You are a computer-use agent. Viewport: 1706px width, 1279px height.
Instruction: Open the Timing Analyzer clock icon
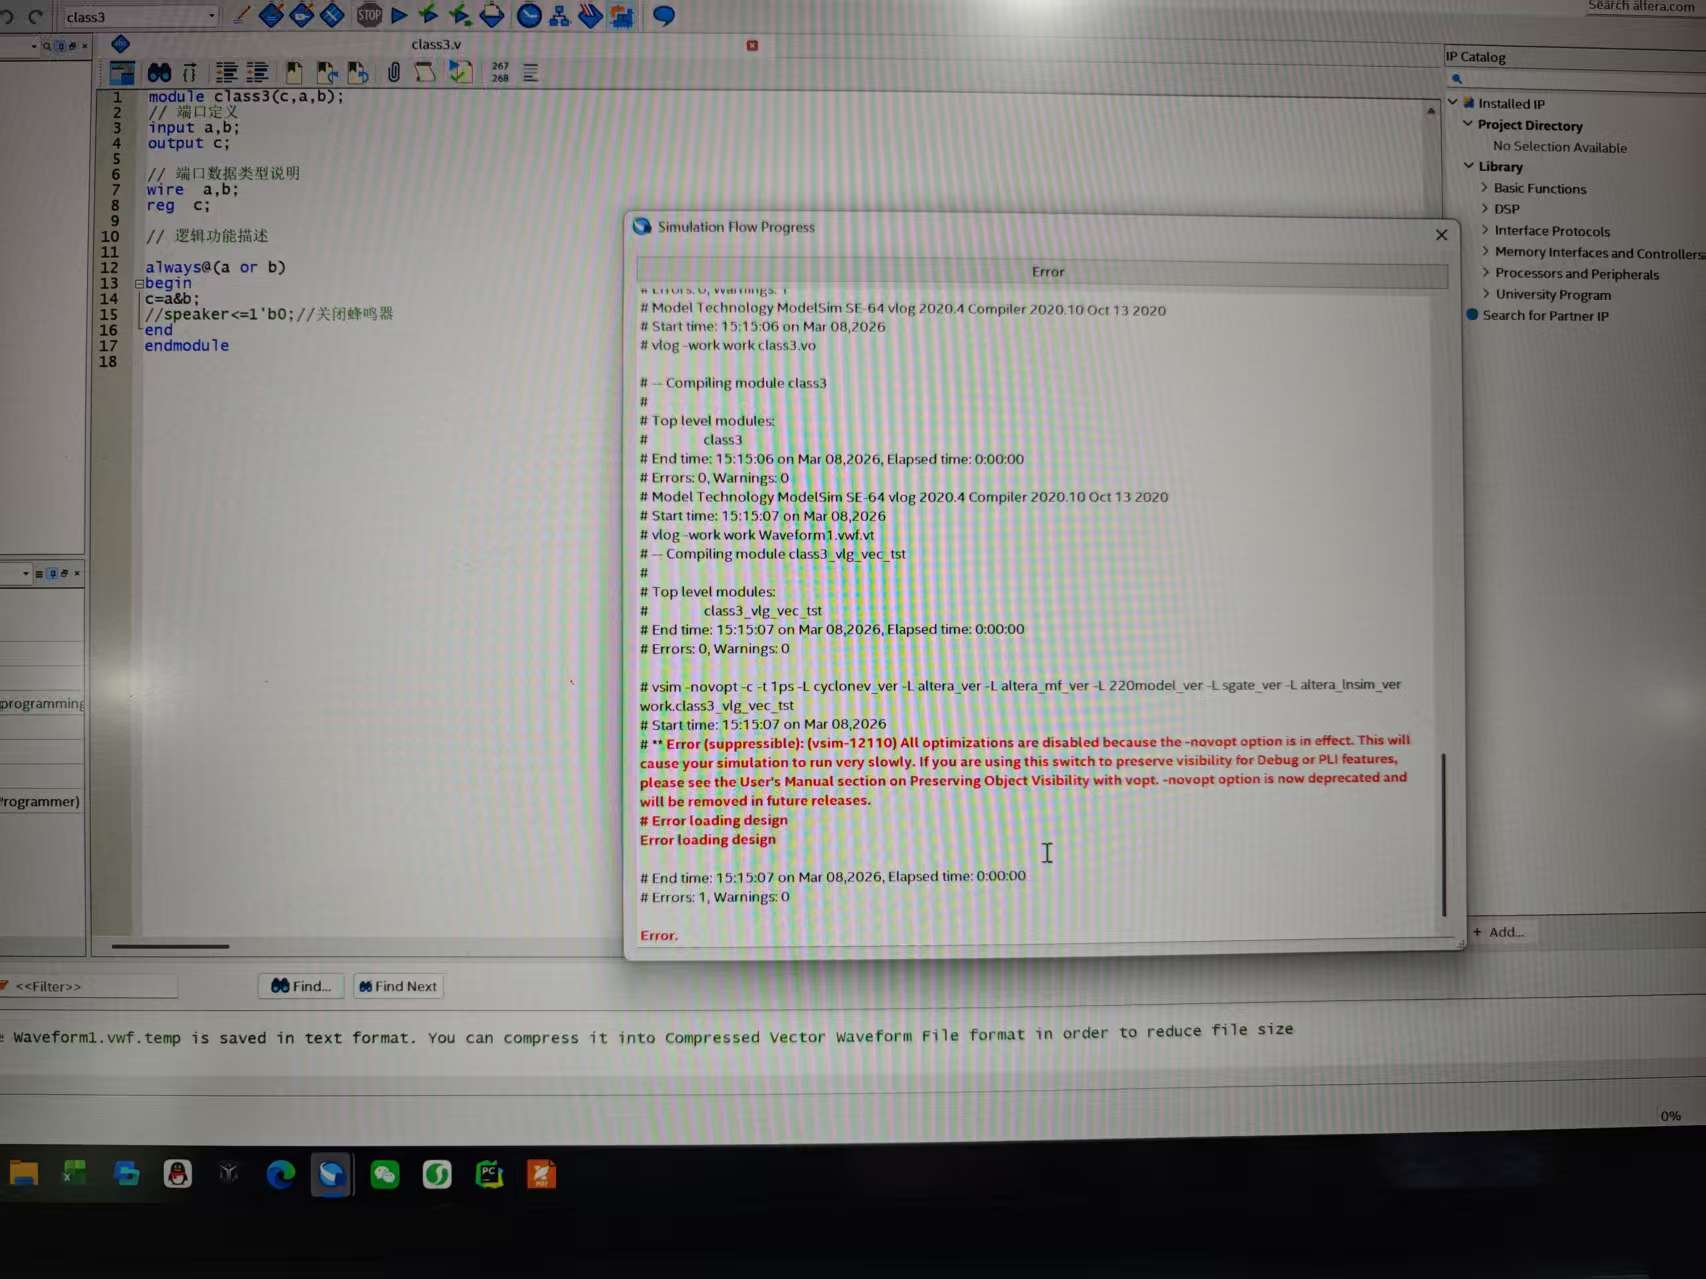pos(529,15)
